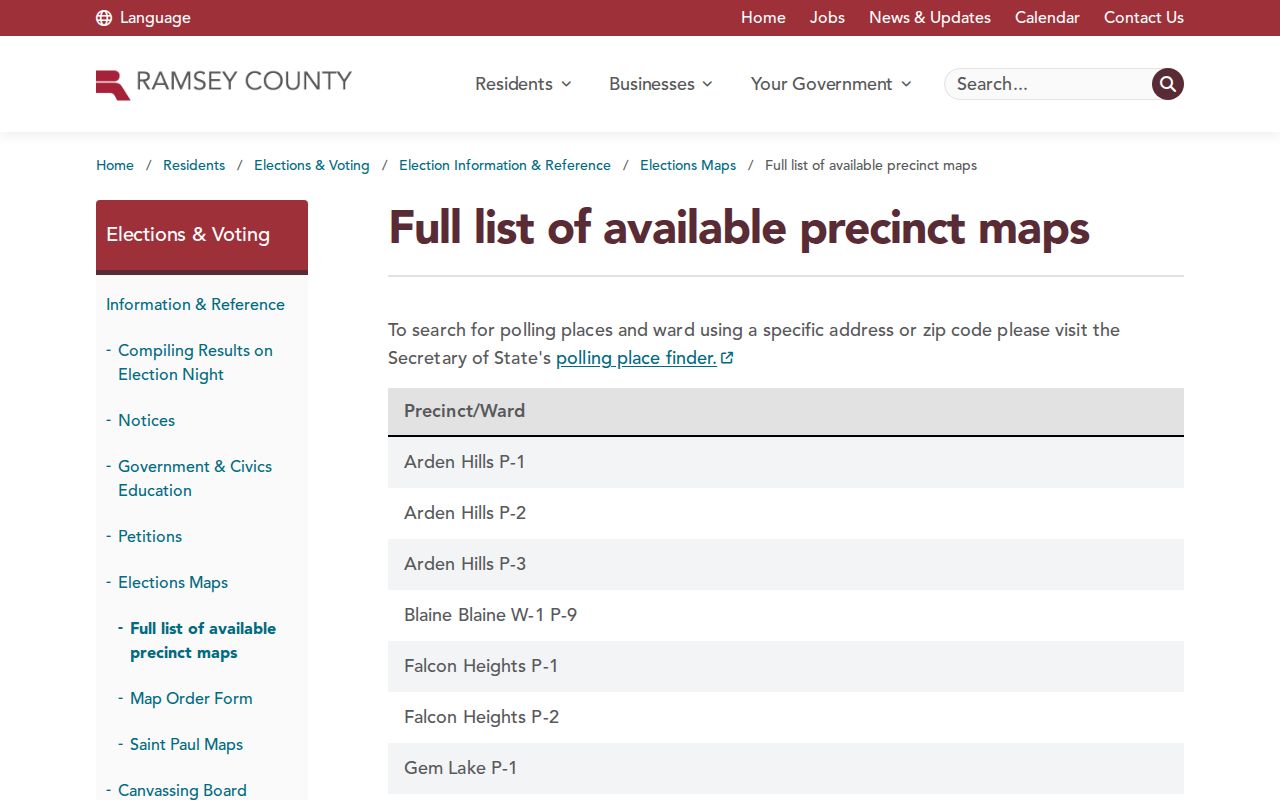Click the Ramsey County logo

click(x=224, y=84)
